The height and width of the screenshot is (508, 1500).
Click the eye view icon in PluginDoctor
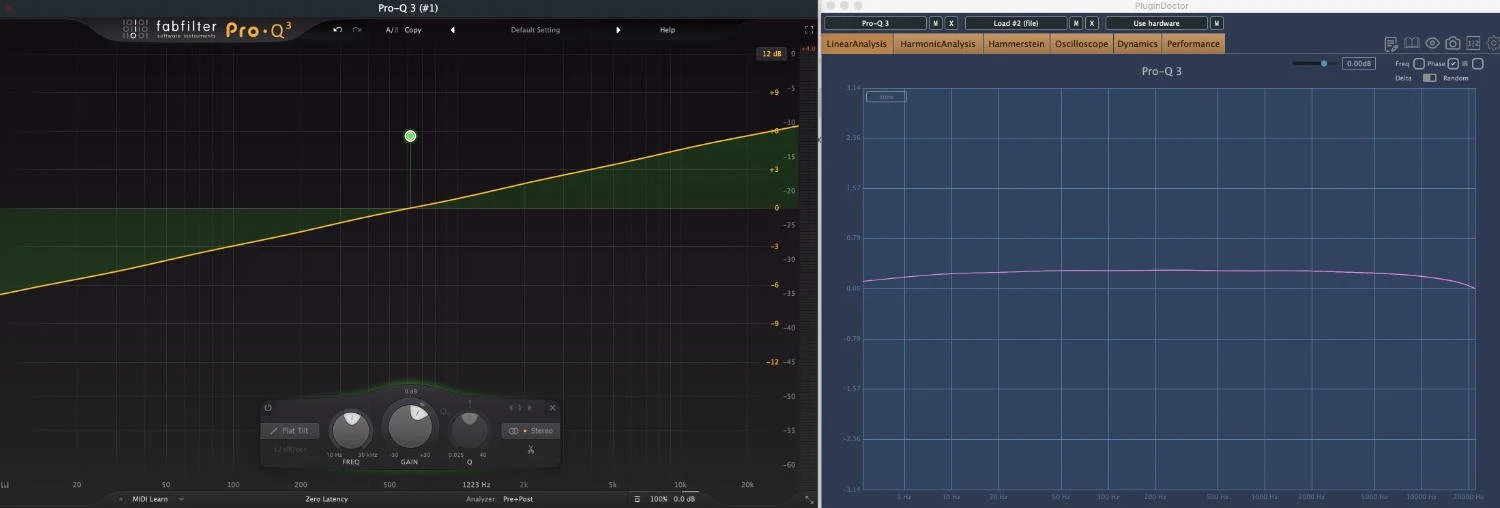point(1432,43)
